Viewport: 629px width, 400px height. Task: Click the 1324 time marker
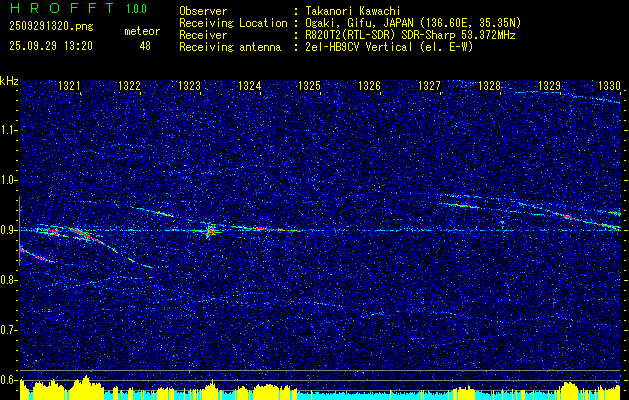tap(250, 86)
